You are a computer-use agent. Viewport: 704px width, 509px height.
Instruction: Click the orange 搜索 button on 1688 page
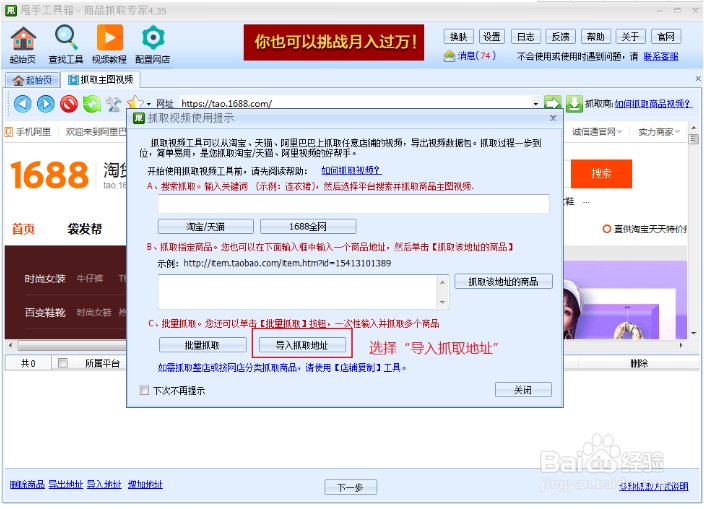(601, 173)
